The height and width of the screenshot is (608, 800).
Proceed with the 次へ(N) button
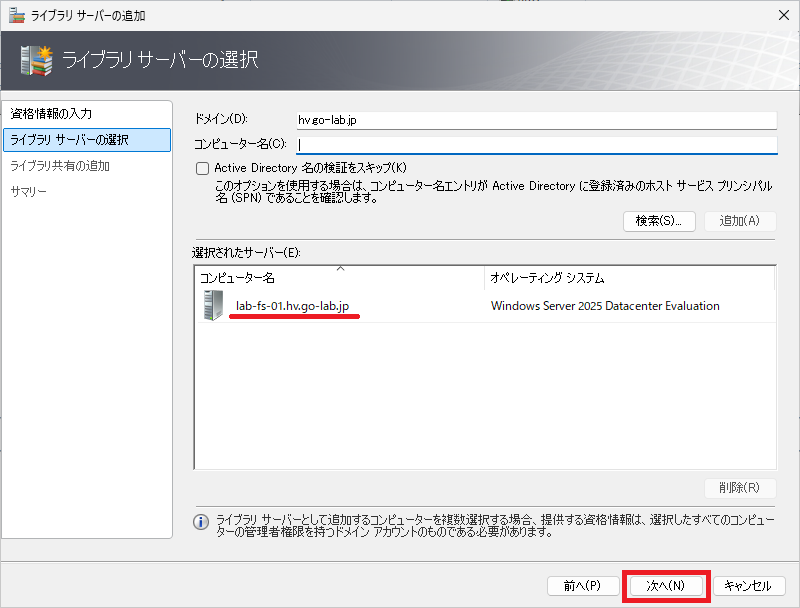click(666, 586)
